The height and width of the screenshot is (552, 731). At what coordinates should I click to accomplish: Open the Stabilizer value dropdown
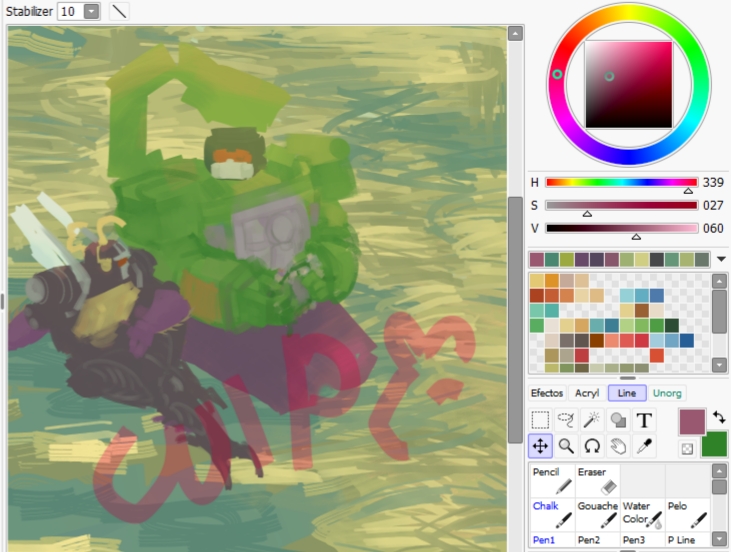pos(92,11)
